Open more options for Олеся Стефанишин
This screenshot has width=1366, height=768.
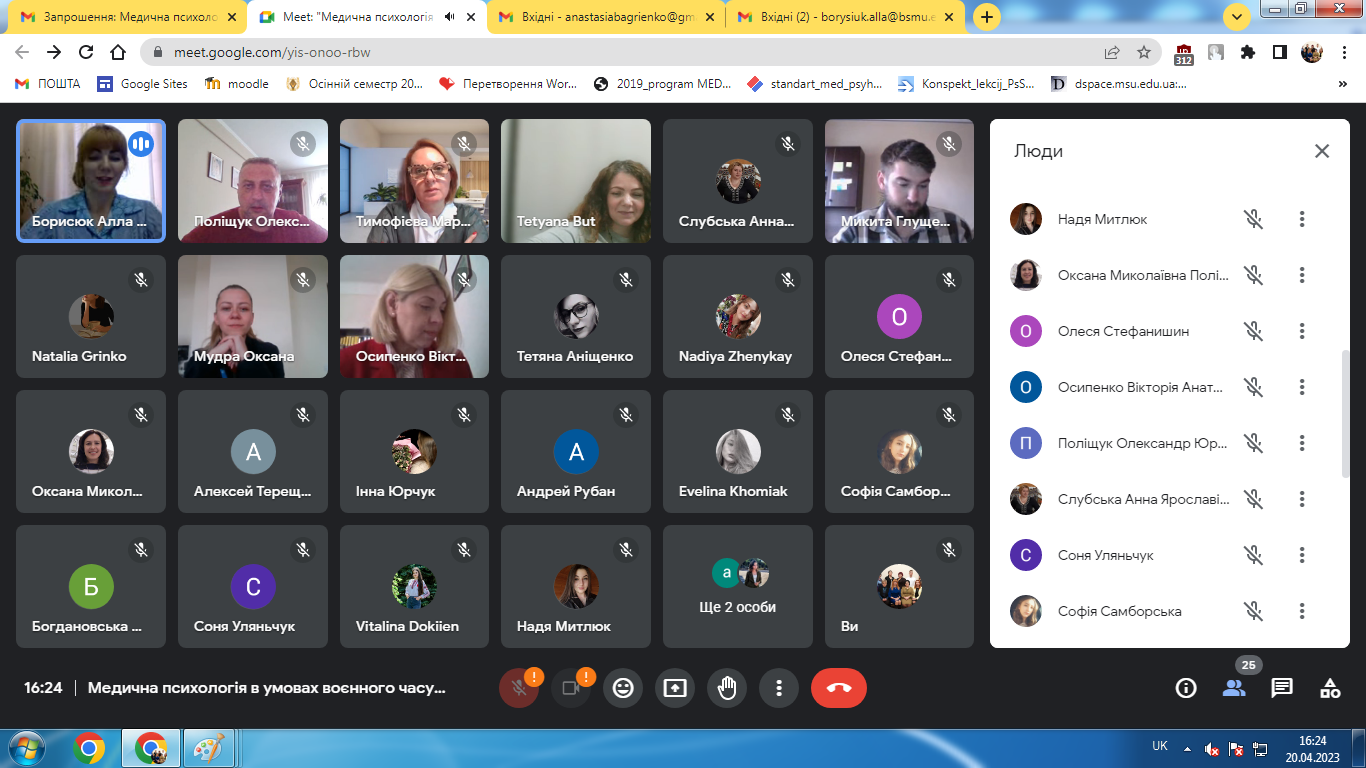(1302, 331)
